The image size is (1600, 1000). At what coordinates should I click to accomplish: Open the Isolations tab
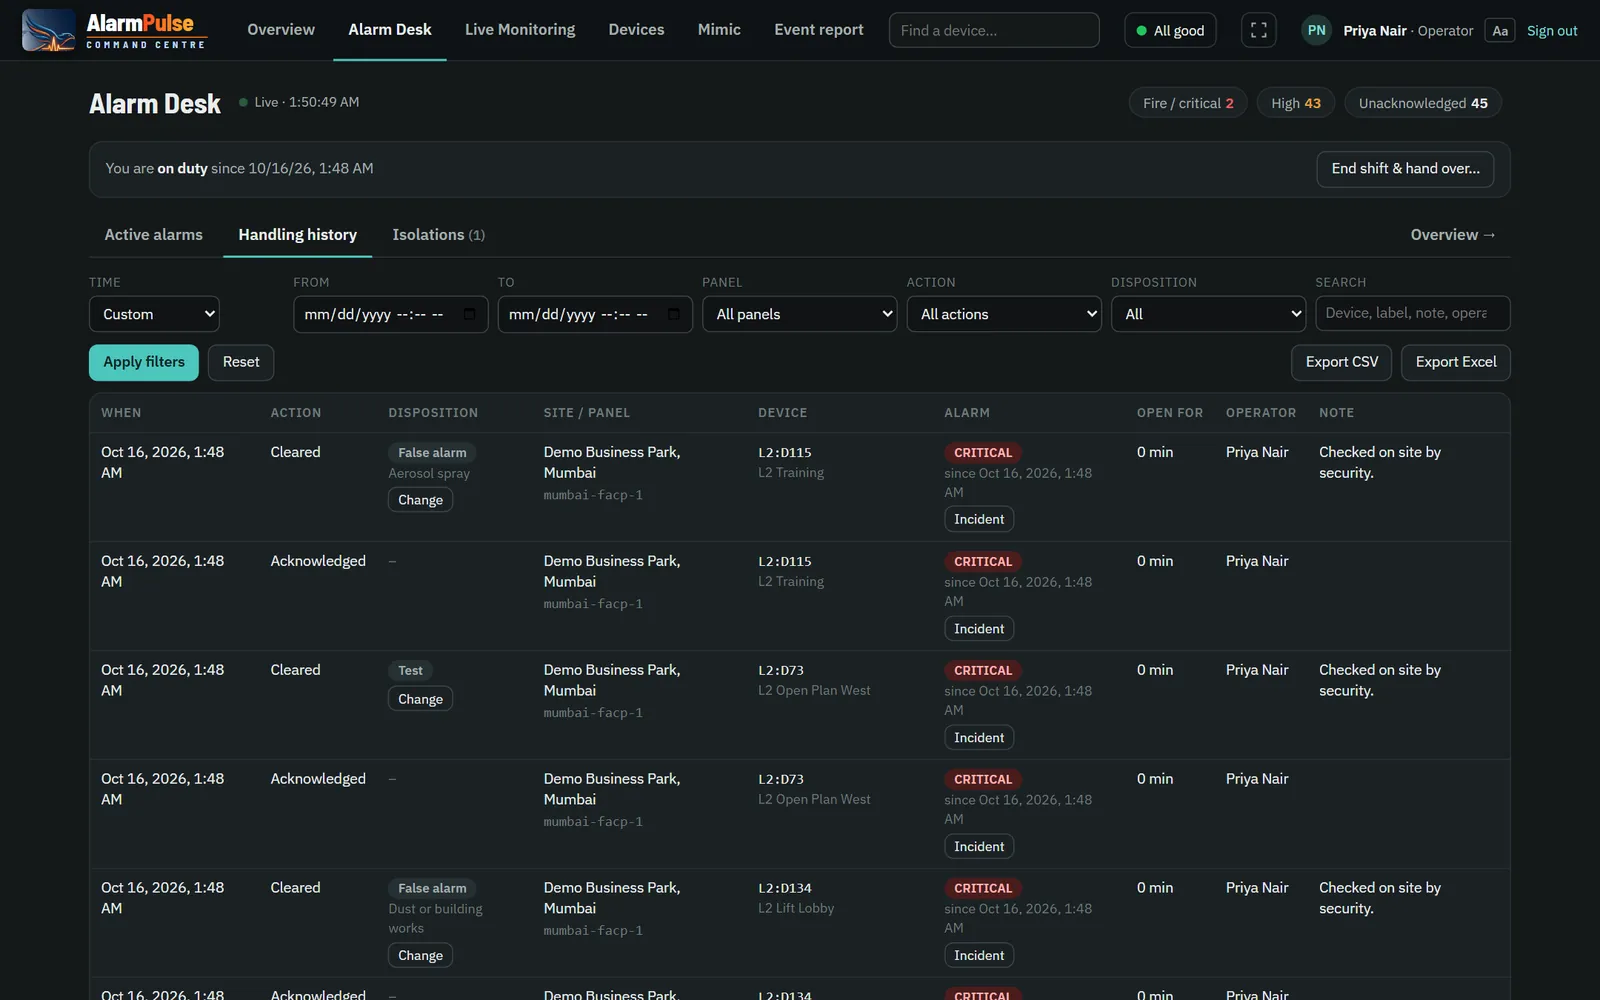(x=438, y=234)
